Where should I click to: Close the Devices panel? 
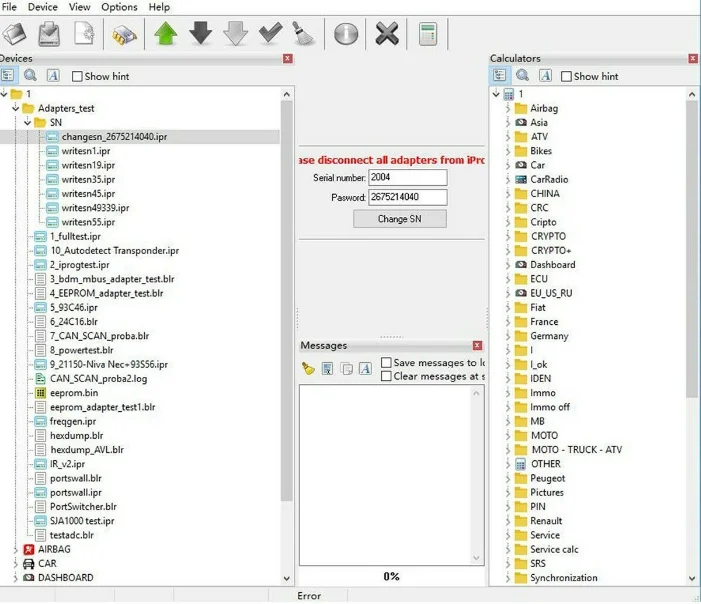(288, 59)
